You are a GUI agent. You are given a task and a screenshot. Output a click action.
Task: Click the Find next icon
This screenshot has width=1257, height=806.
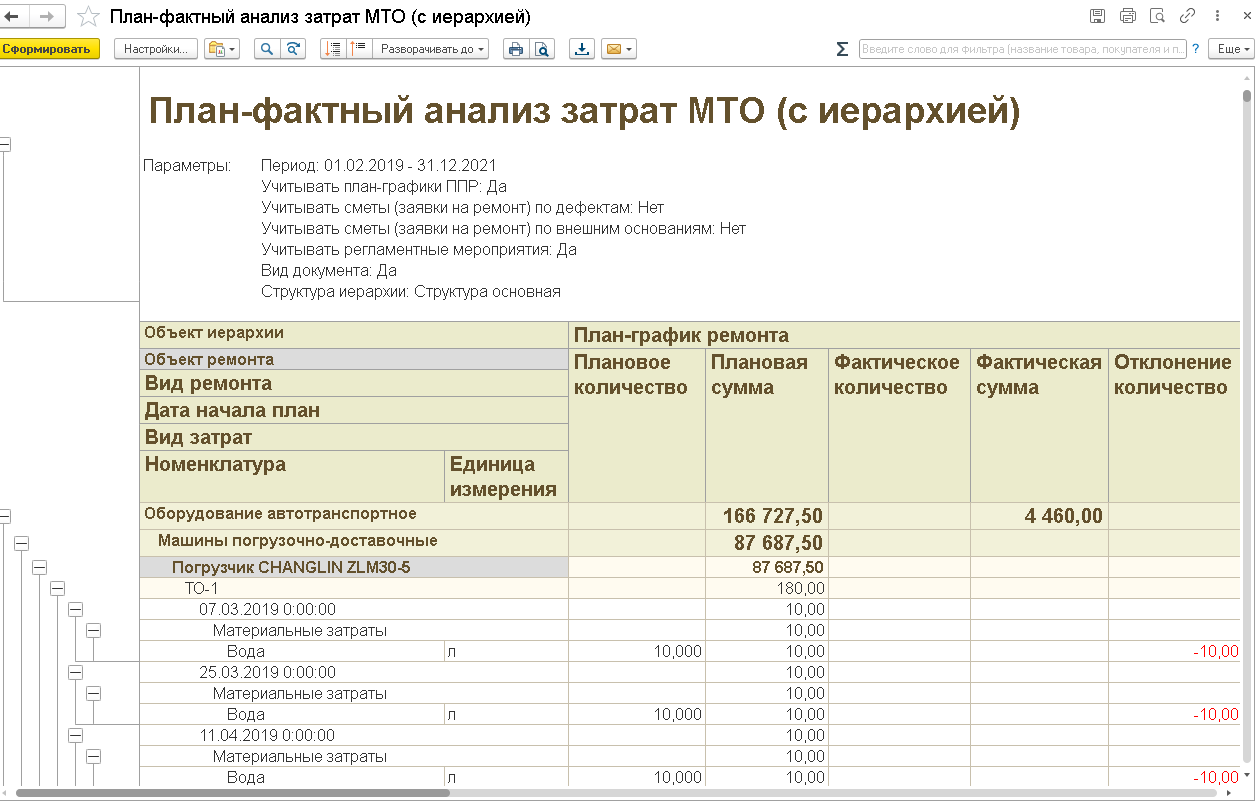(293, 49)
